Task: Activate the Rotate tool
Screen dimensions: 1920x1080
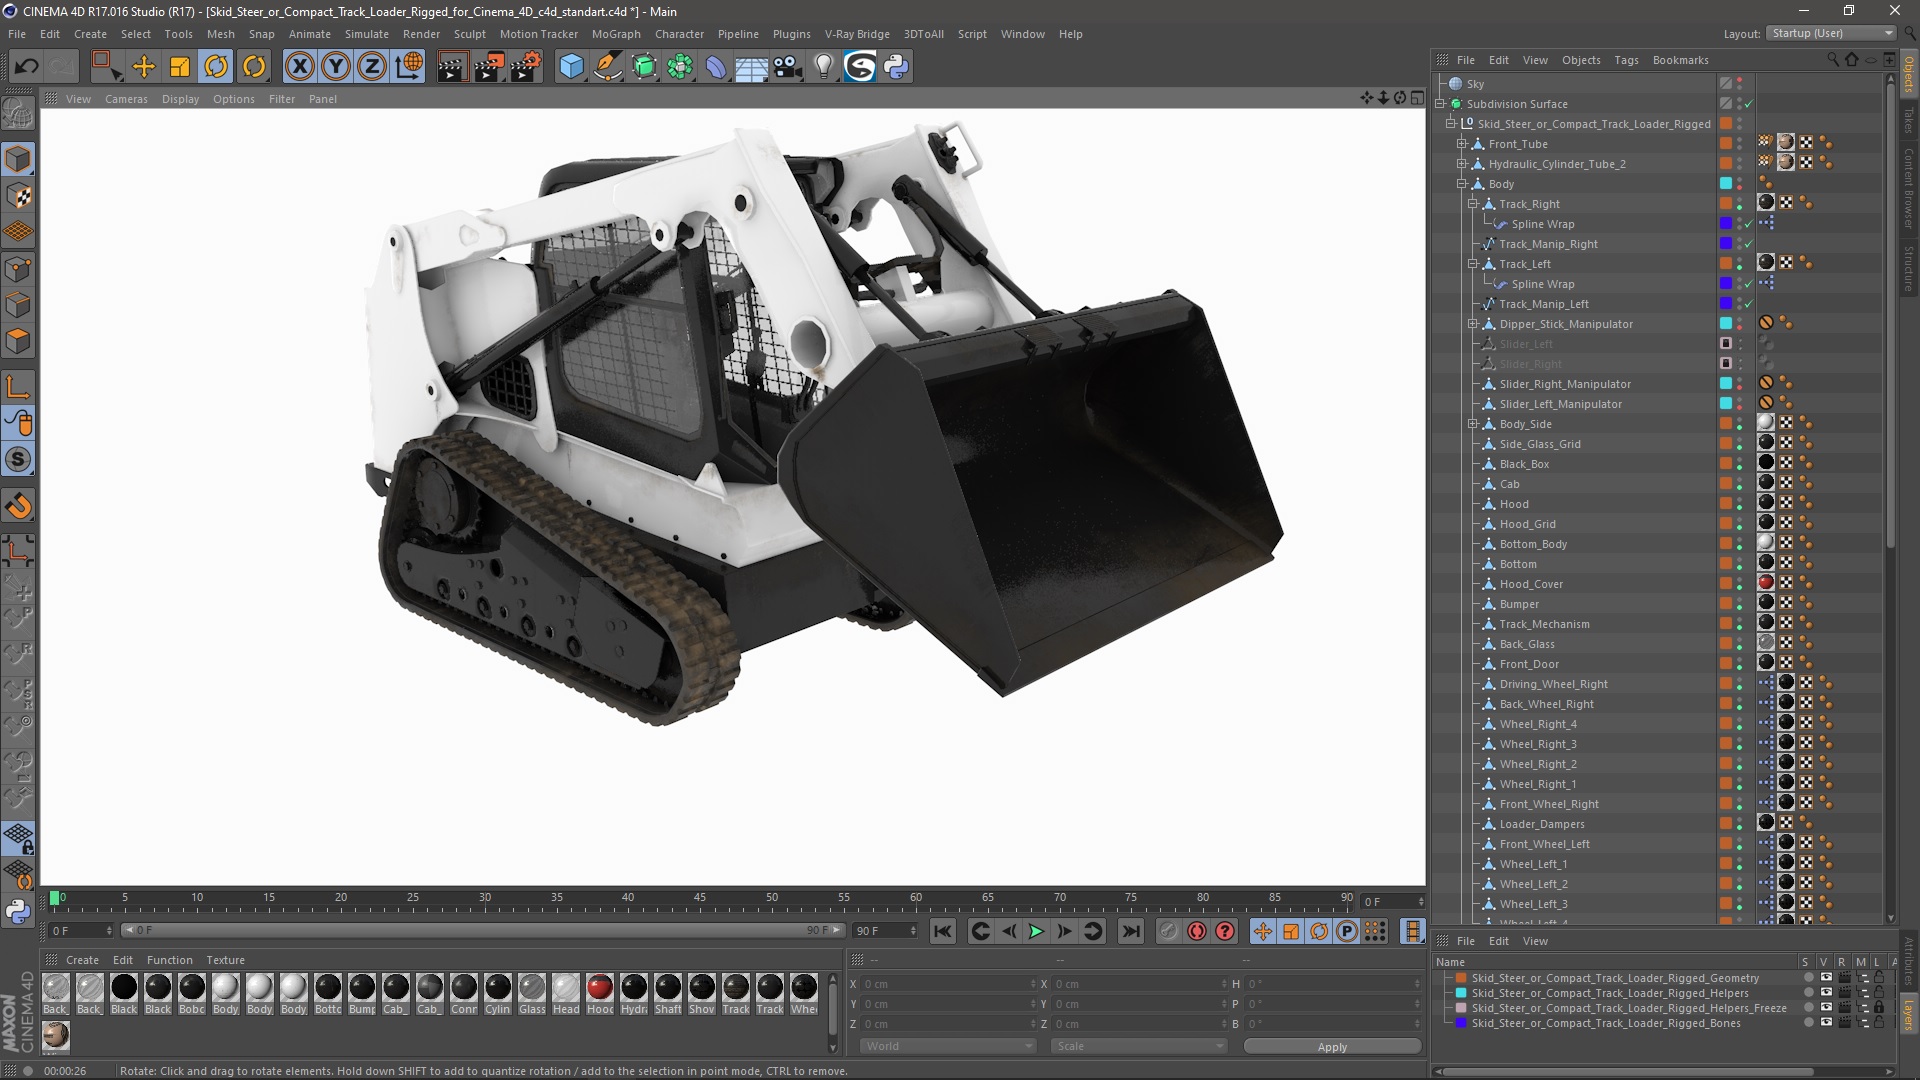Action: (216, 67)
